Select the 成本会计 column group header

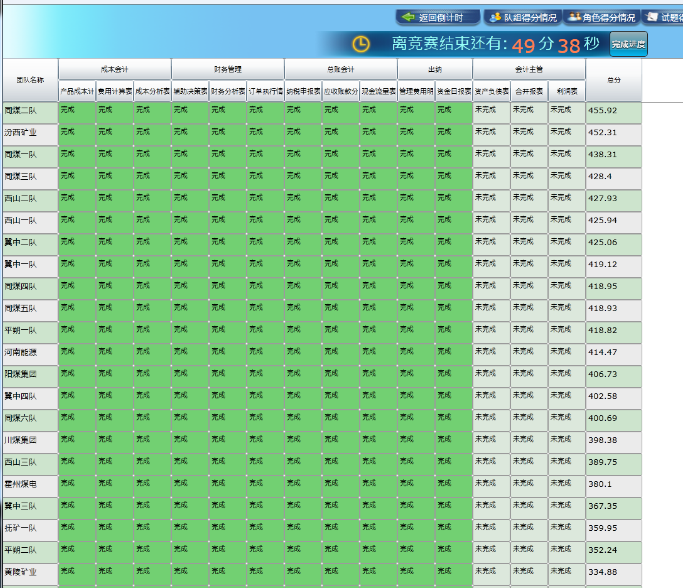click(115, 69)
